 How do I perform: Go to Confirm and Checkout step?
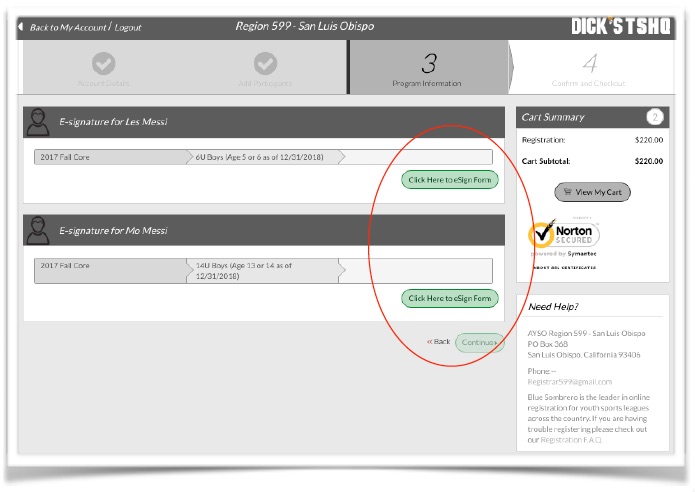pos(588,68)
